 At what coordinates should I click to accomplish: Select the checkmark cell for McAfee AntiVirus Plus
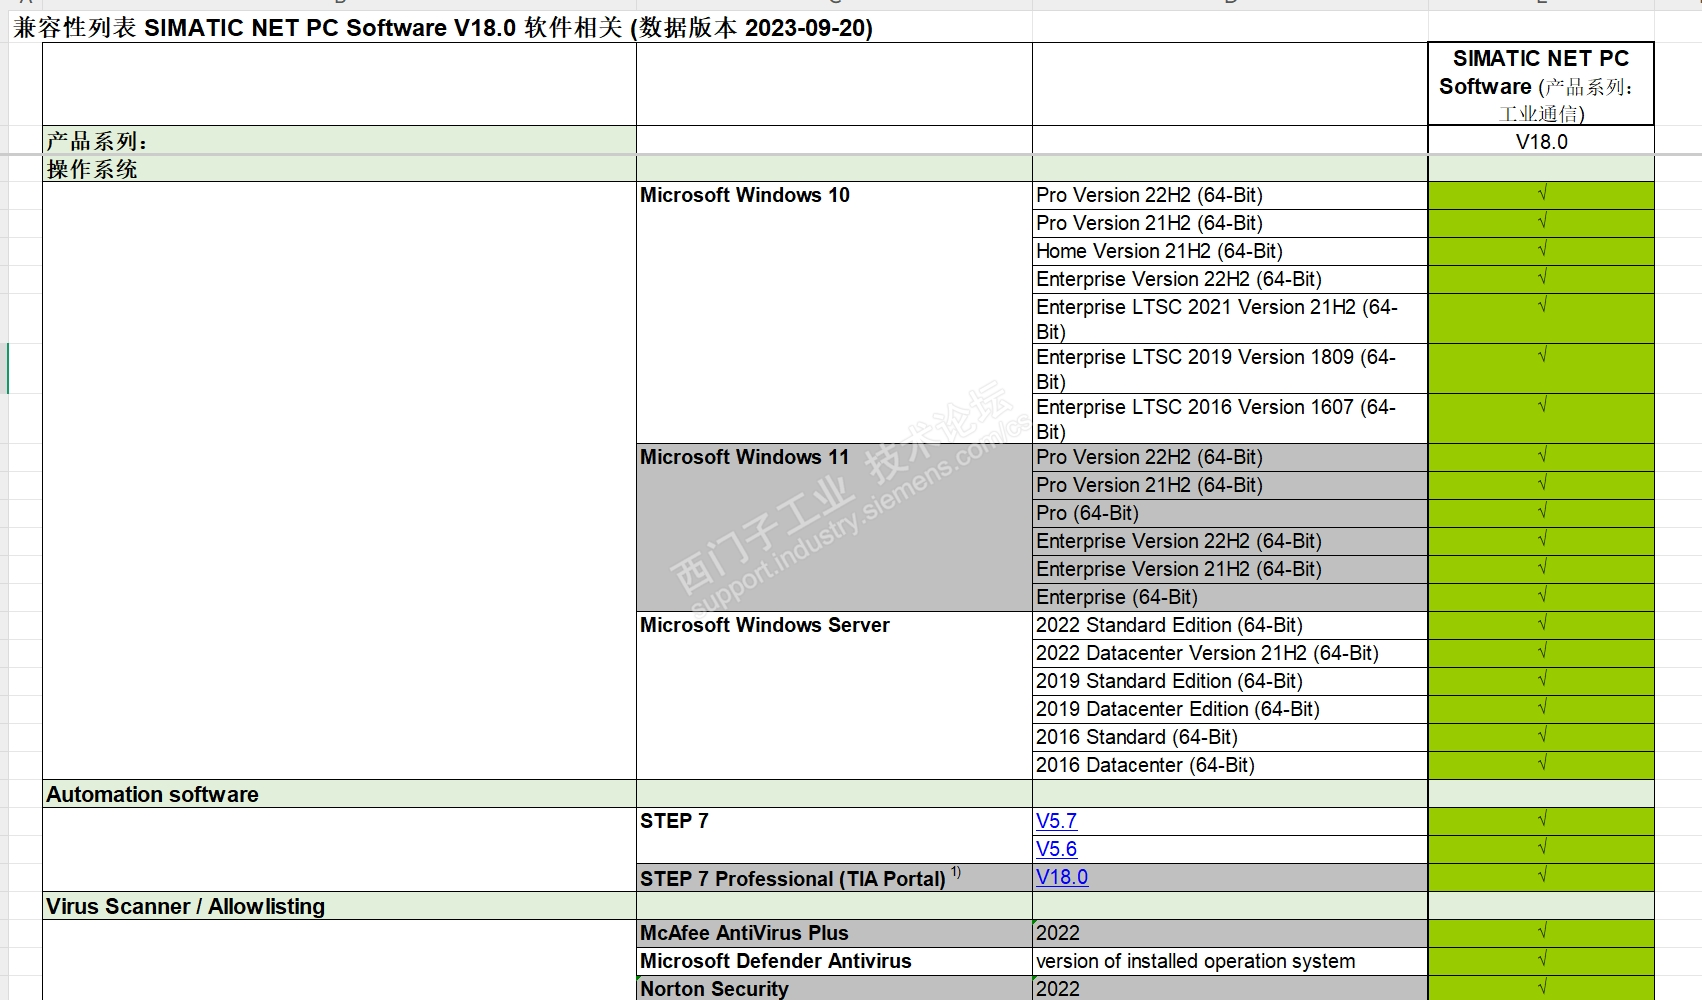pyautogui.click(x=1541, y=933)
